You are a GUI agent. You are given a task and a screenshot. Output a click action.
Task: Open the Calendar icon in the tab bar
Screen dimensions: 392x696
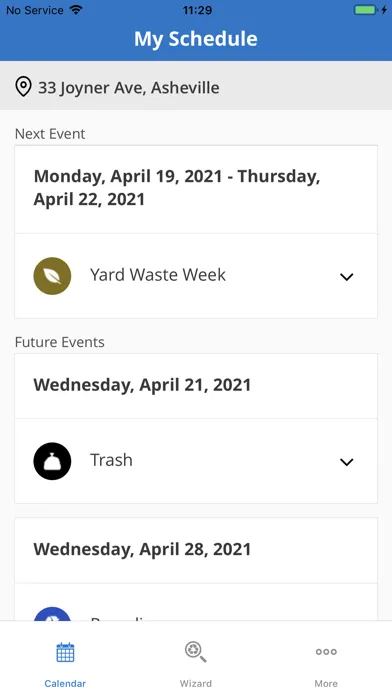coord(65,652)
